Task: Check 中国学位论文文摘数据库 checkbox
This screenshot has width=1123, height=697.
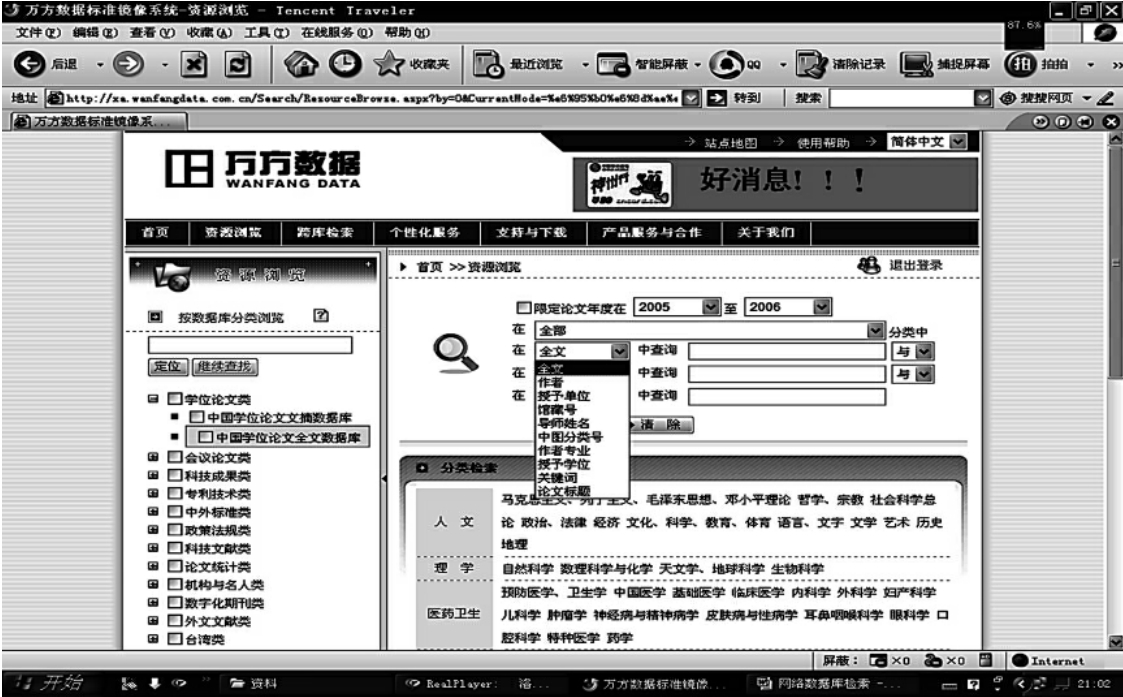Action: tap(197, 417)
